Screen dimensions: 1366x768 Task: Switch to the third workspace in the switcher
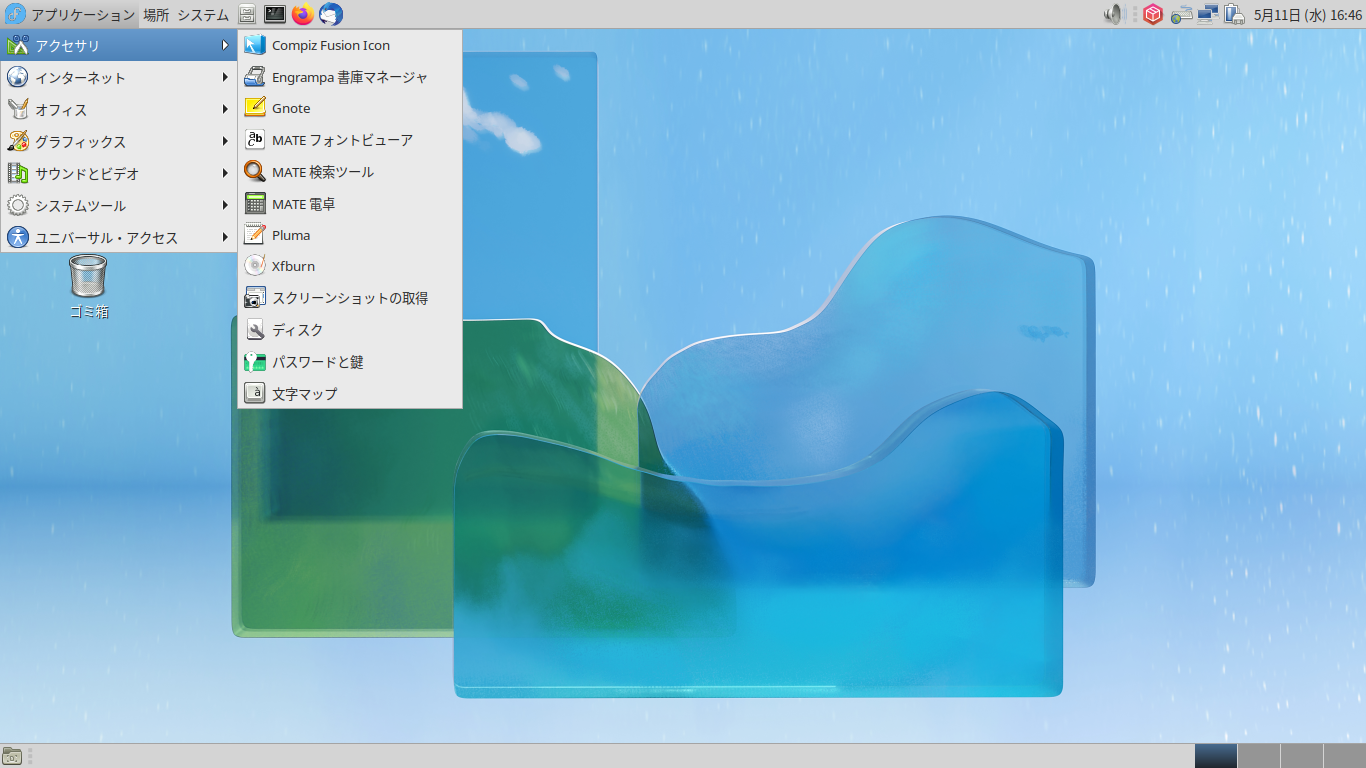[x=1301, y=756]
